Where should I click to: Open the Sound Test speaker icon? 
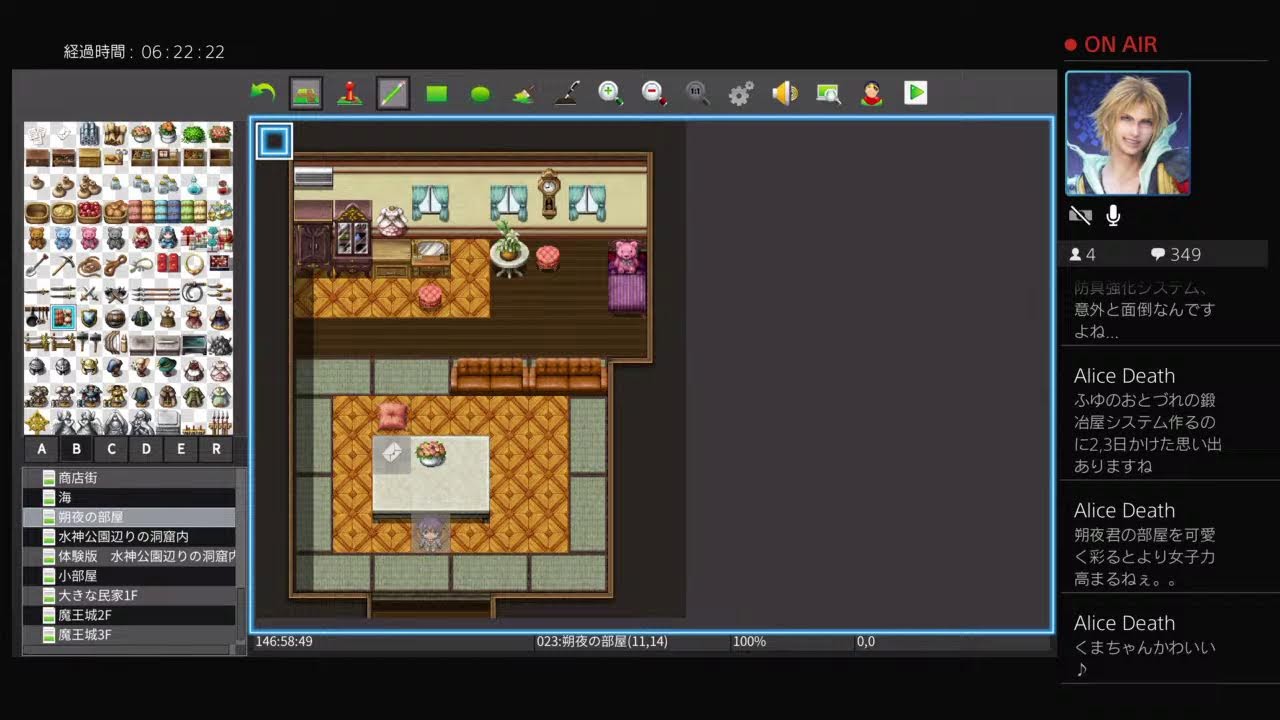click(785, 93)
